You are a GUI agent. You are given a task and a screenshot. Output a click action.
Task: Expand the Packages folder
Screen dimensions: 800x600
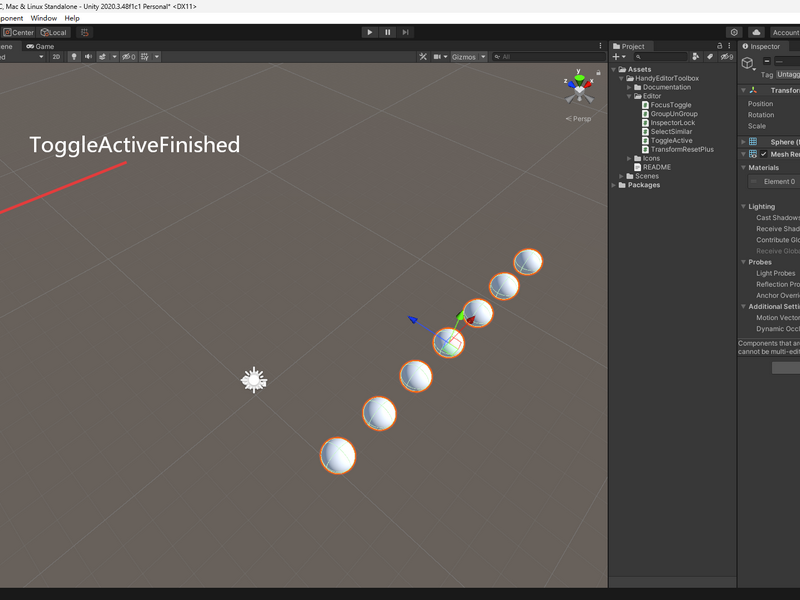click(614, 185)
